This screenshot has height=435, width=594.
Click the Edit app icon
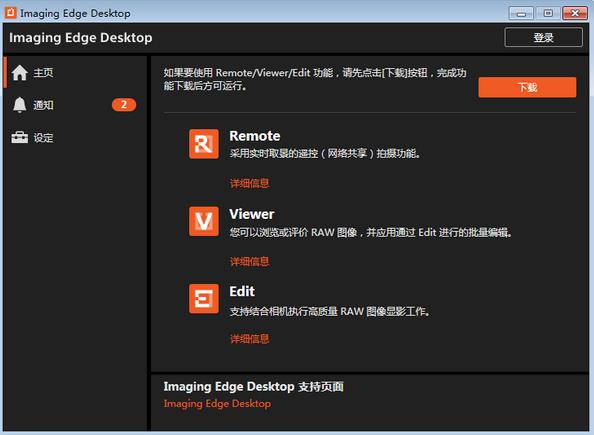pyautogui.click(x=204, y=299)
